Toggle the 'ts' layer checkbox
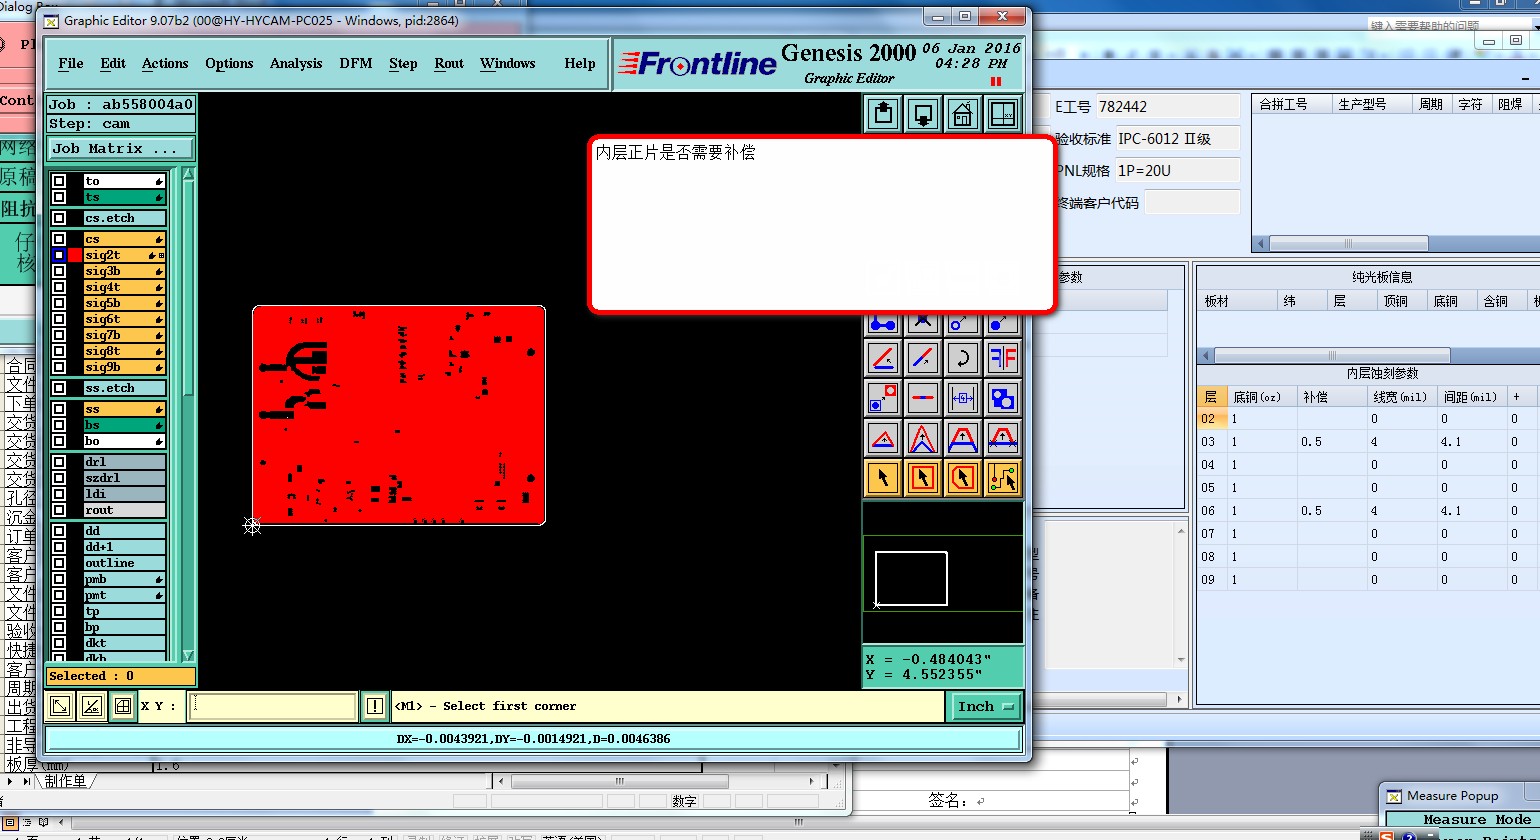Viewport: 1540px width, 840px height. [x=59, y=197]
